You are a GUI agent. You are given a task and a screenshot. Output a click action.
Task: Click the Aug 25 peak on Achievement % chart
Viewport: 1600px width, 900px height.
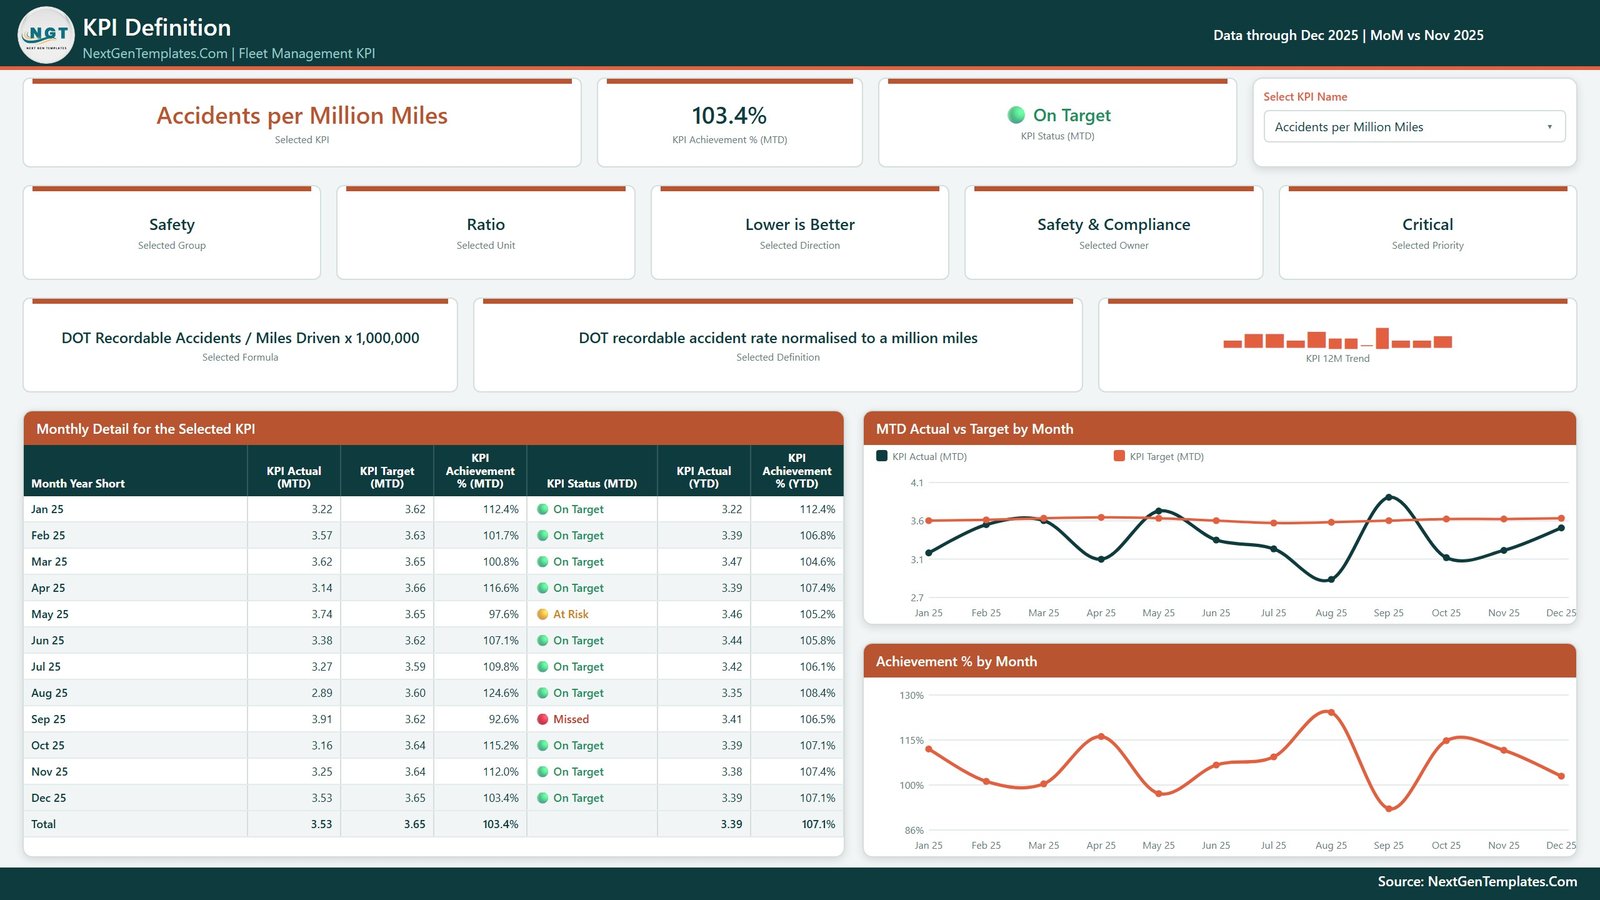(x=1331, y=712)
